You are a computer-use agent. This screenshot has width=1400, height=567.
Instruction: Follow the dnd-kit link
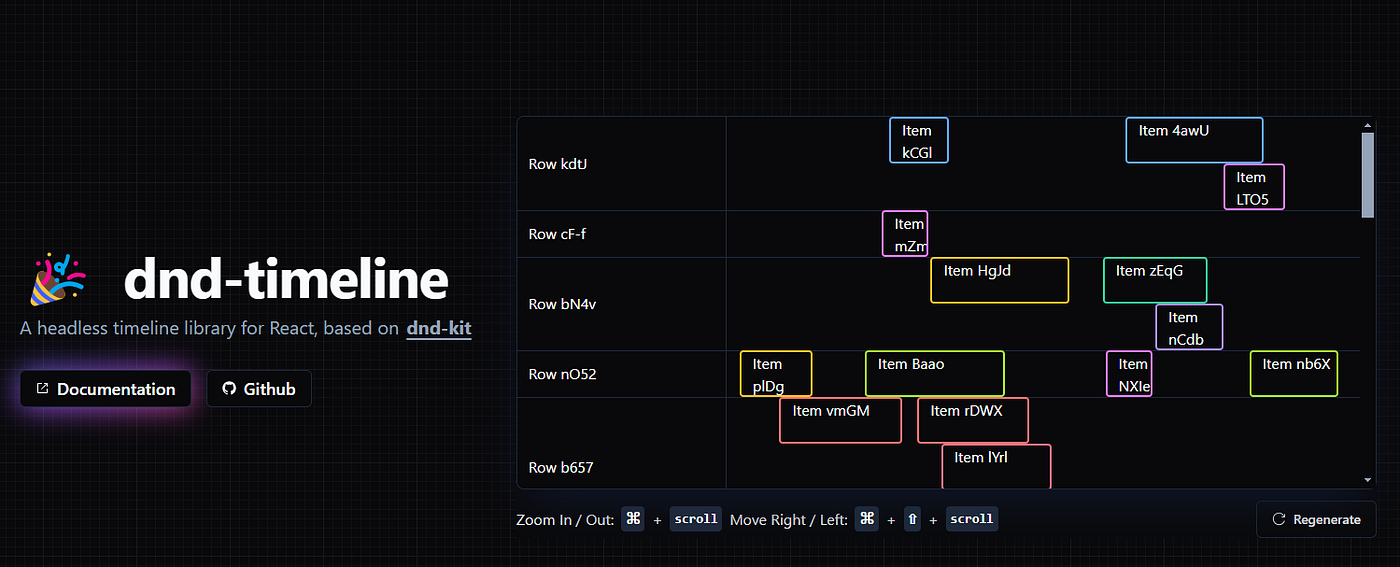(439, 328)
